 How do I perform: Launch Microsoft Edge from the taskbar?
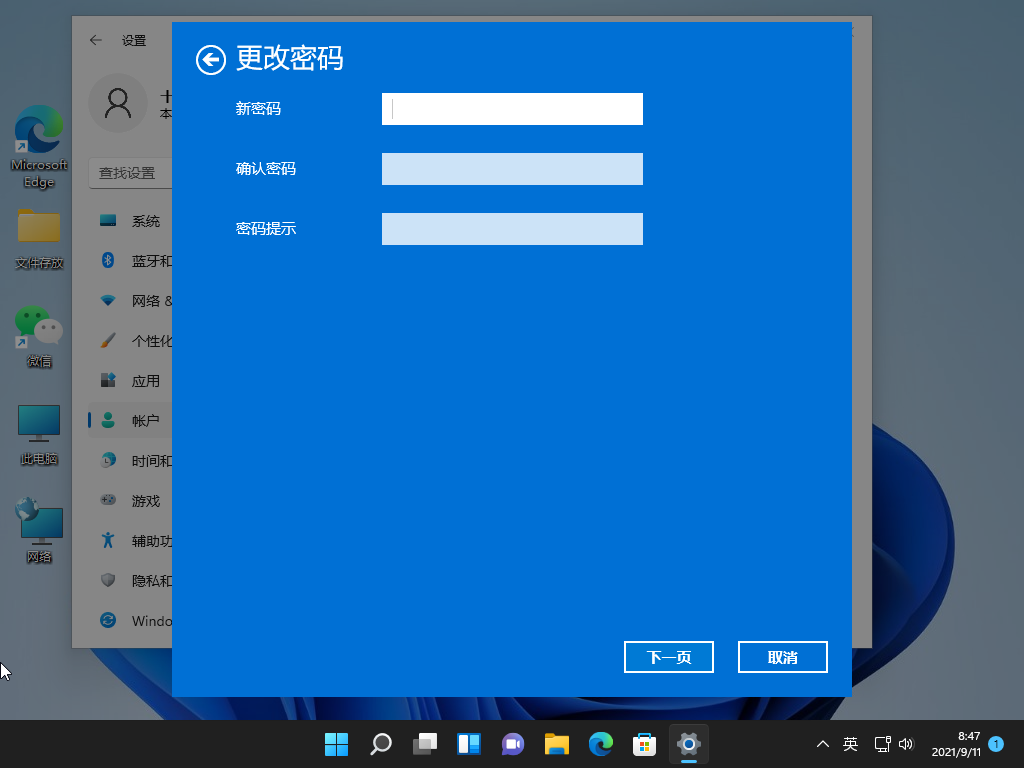point(601,744)
